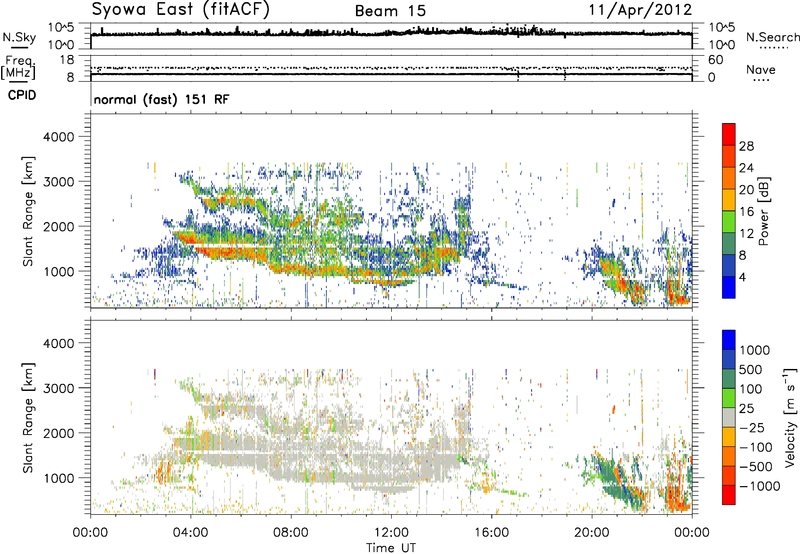
Task: Click the '04:00' time tick label
Action: [x=190, y=533]
